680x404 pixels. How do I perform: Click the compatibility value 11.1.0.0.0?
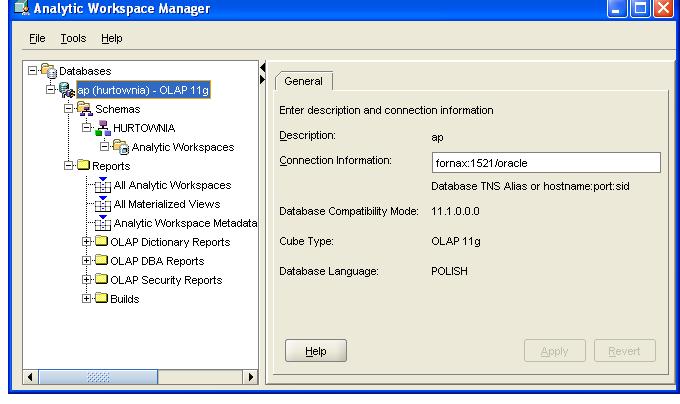coord(455,211)
